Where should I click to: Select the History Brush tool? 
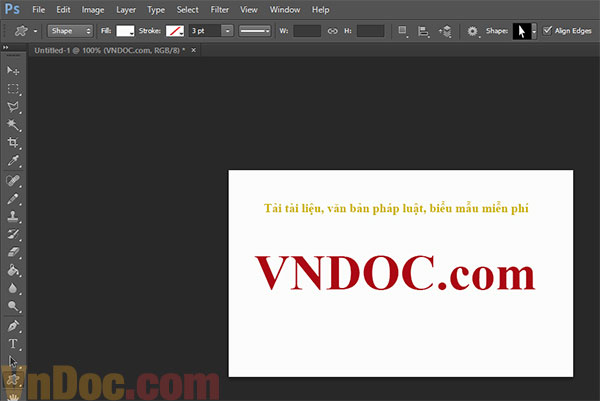click(x=13, y=234)
